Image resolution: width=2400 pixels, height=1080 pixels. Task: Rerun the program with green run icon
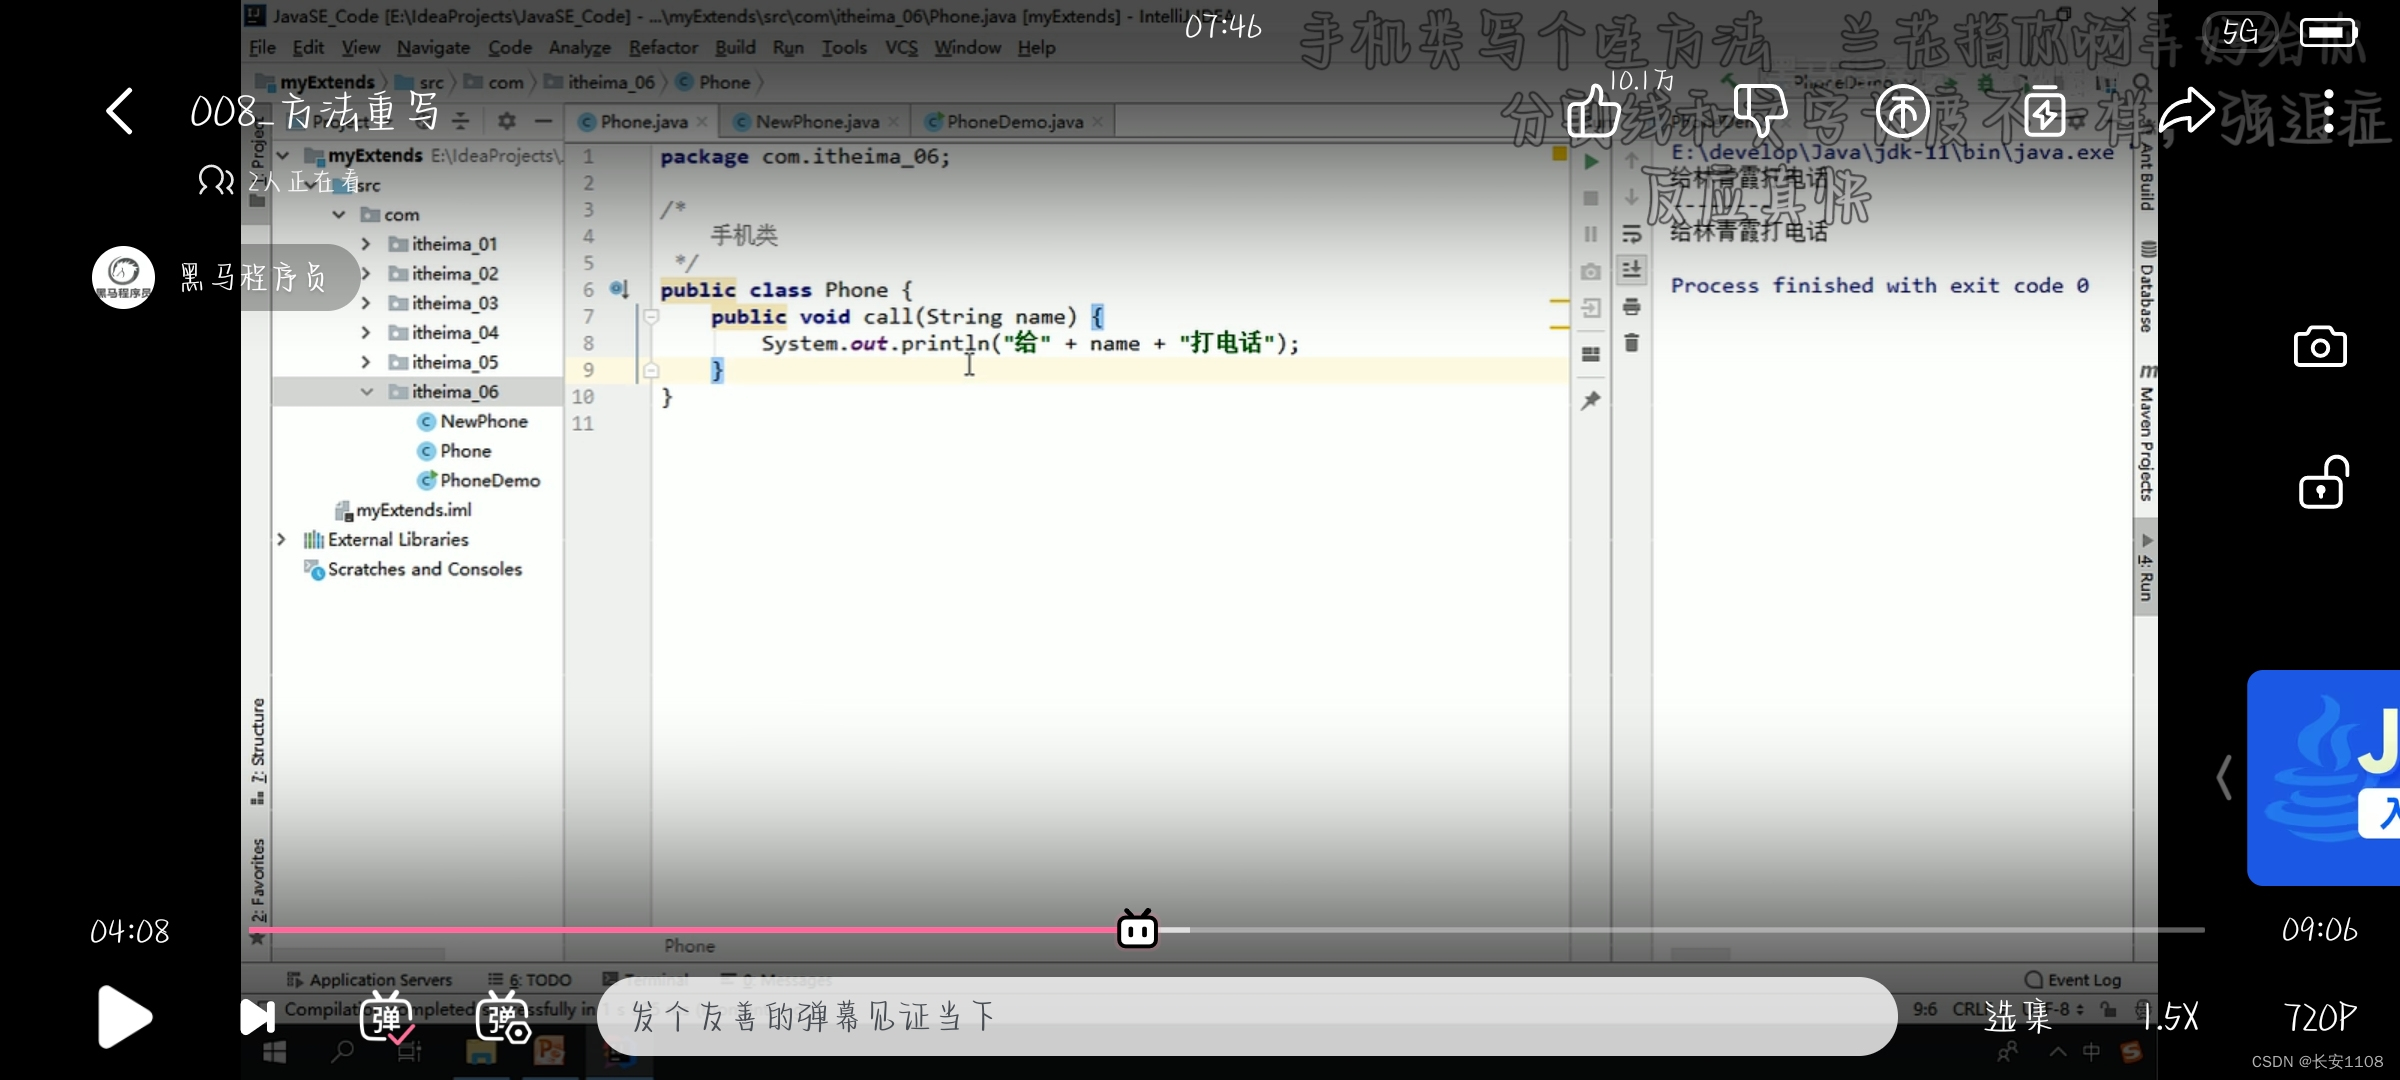[x=1591, y=162]
